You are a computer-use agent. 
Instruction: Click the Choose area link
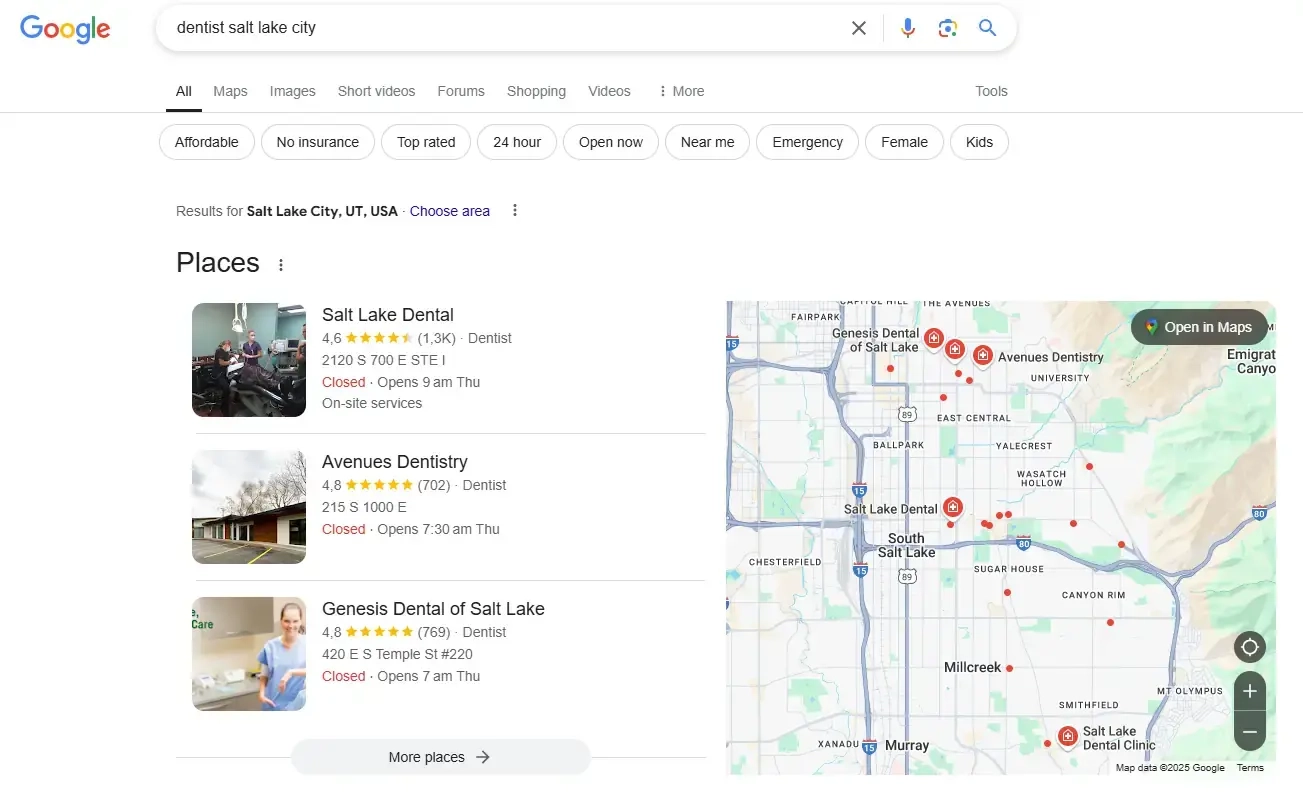point(449,211)
